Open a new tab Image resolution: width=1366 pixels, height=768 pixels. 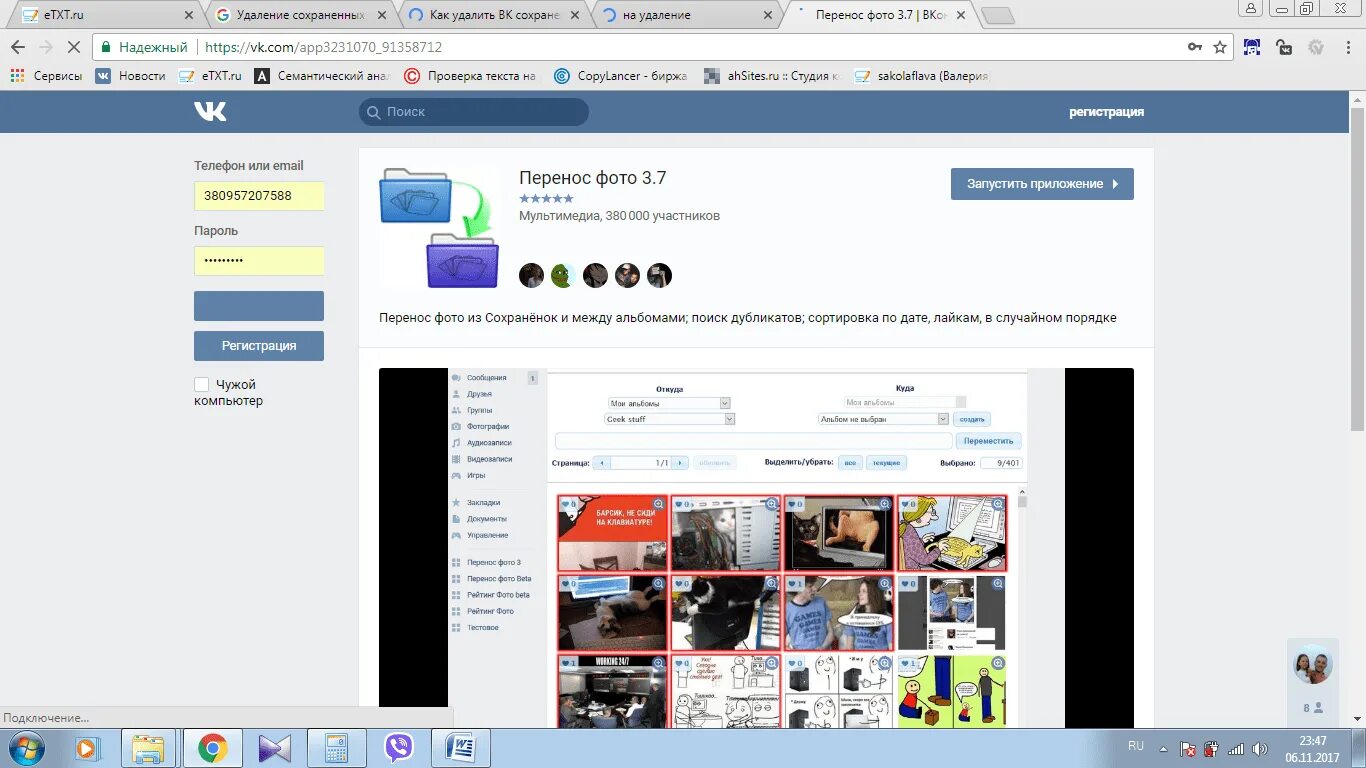(x=998, y=16)
